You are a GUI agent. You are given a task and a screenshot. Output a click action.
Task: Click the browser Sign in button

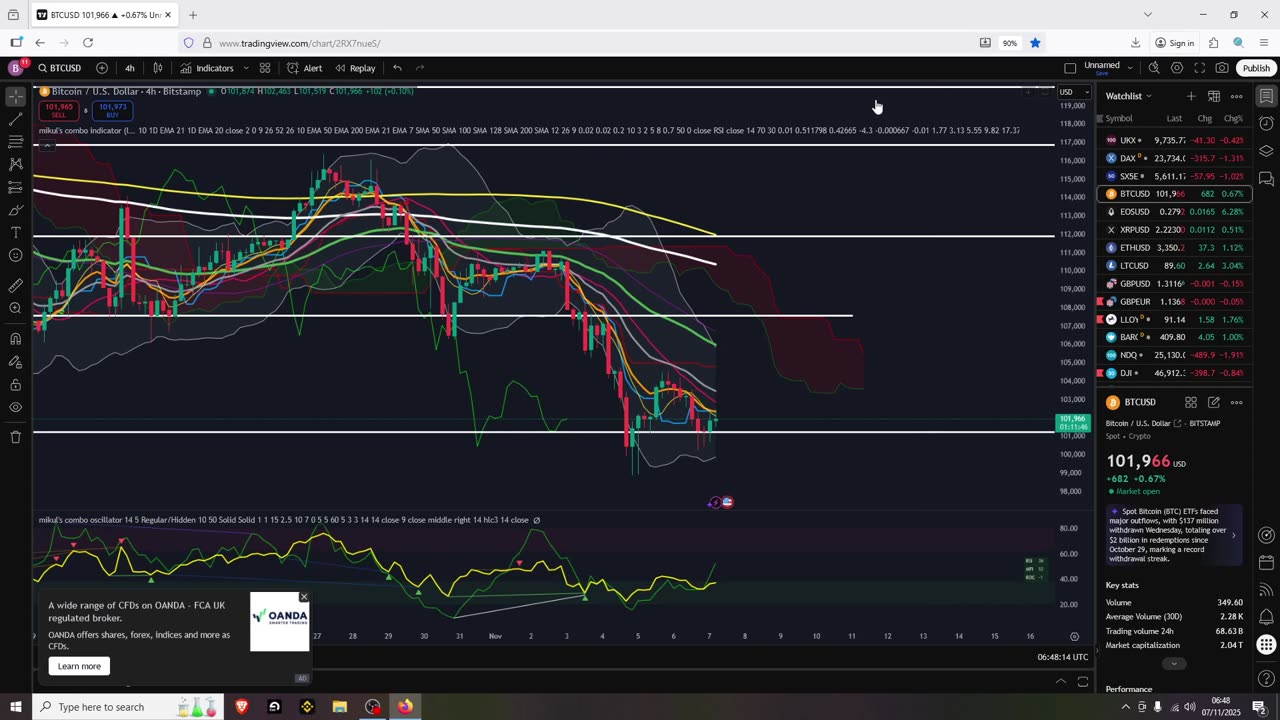(1174, 43)
